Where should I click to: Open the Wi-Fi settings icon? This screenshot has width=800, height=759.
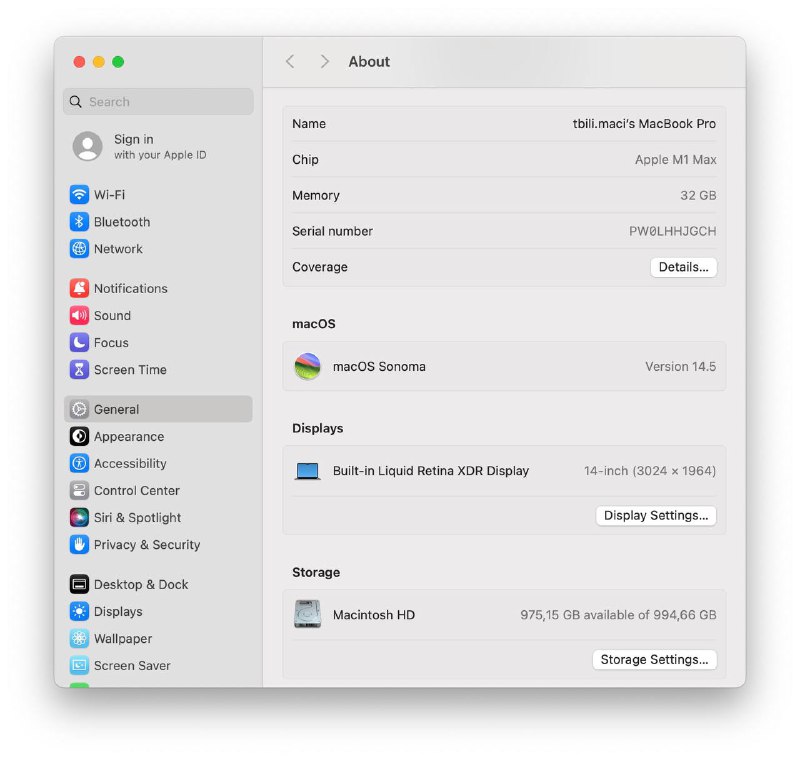tap(79, 195)
